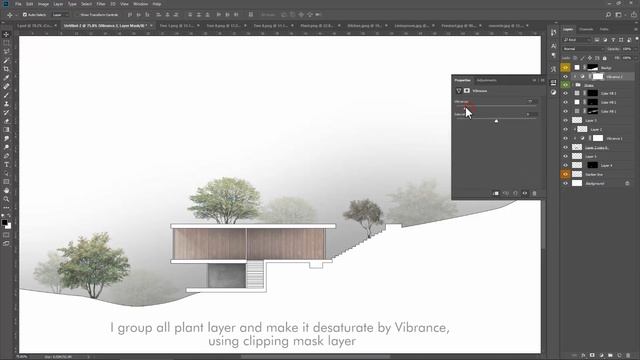The image size is (640, 360).
Task: Select the Eyedropper tool
Action: (6, 78)
